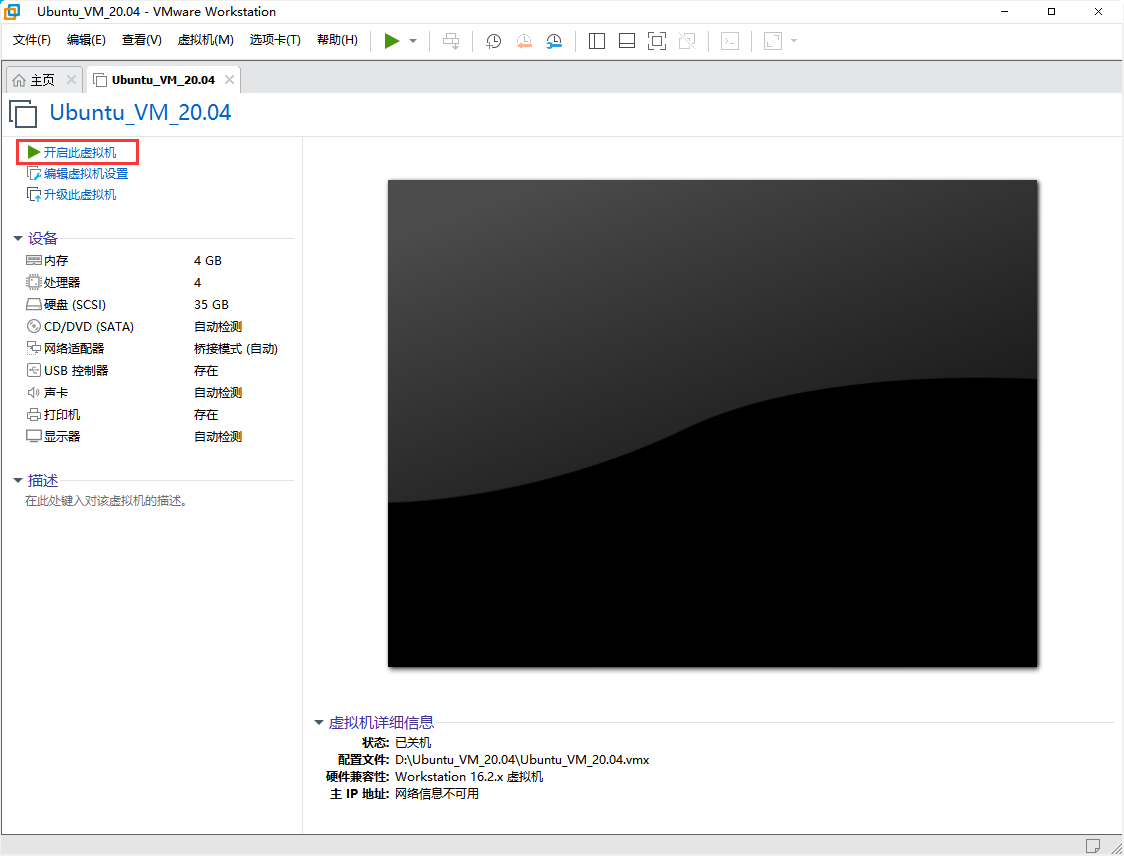Click the revert to snapshot icon
Screen dimensions: 1124x856
(524, 41)
